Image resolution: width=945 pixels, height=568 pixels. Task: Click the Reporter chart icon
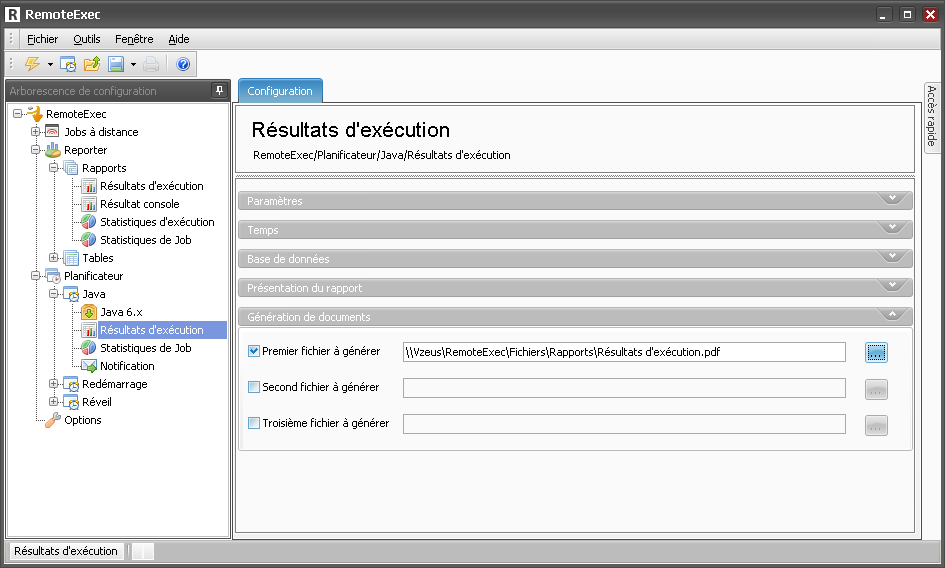click(x=53, y=150)
